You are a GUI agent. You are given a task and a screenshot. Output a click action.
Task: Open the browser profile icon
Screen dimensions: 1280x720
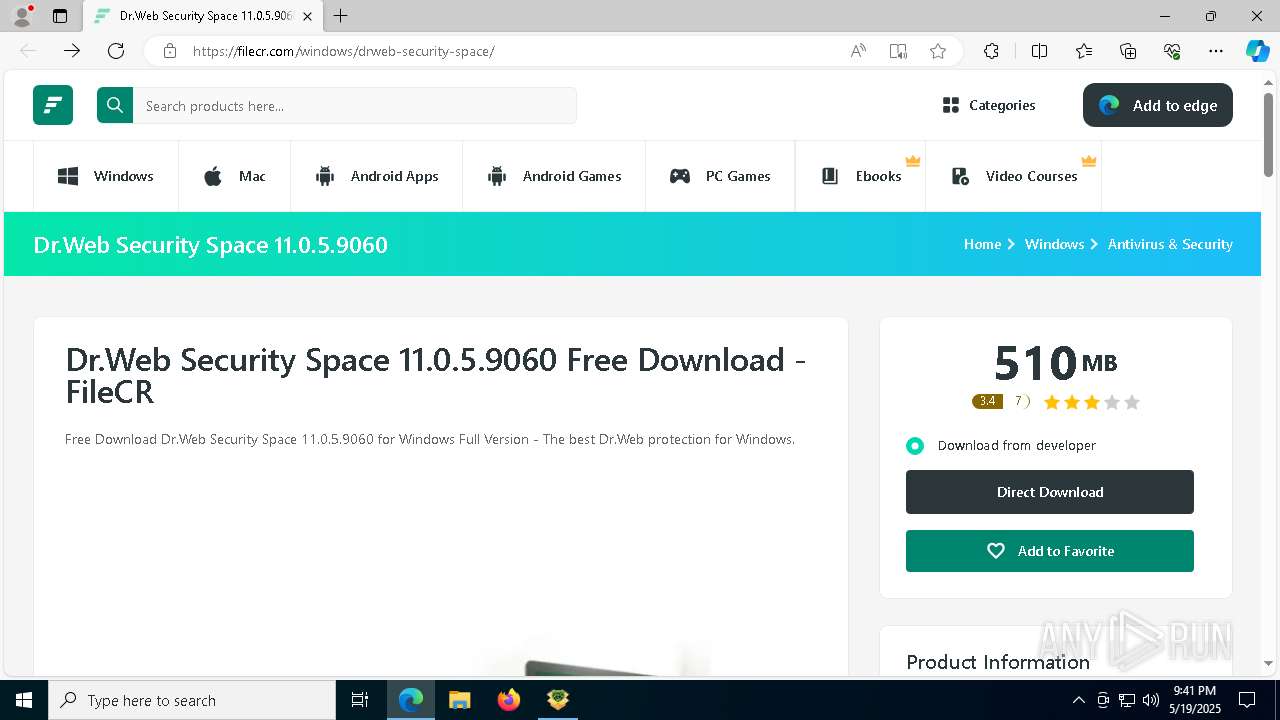pyautogui.click(x=22, y=16)
